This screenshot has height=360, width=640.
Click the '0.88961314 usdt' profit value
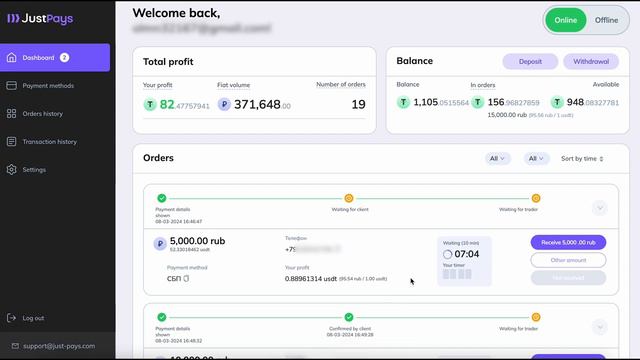[311, 279]
